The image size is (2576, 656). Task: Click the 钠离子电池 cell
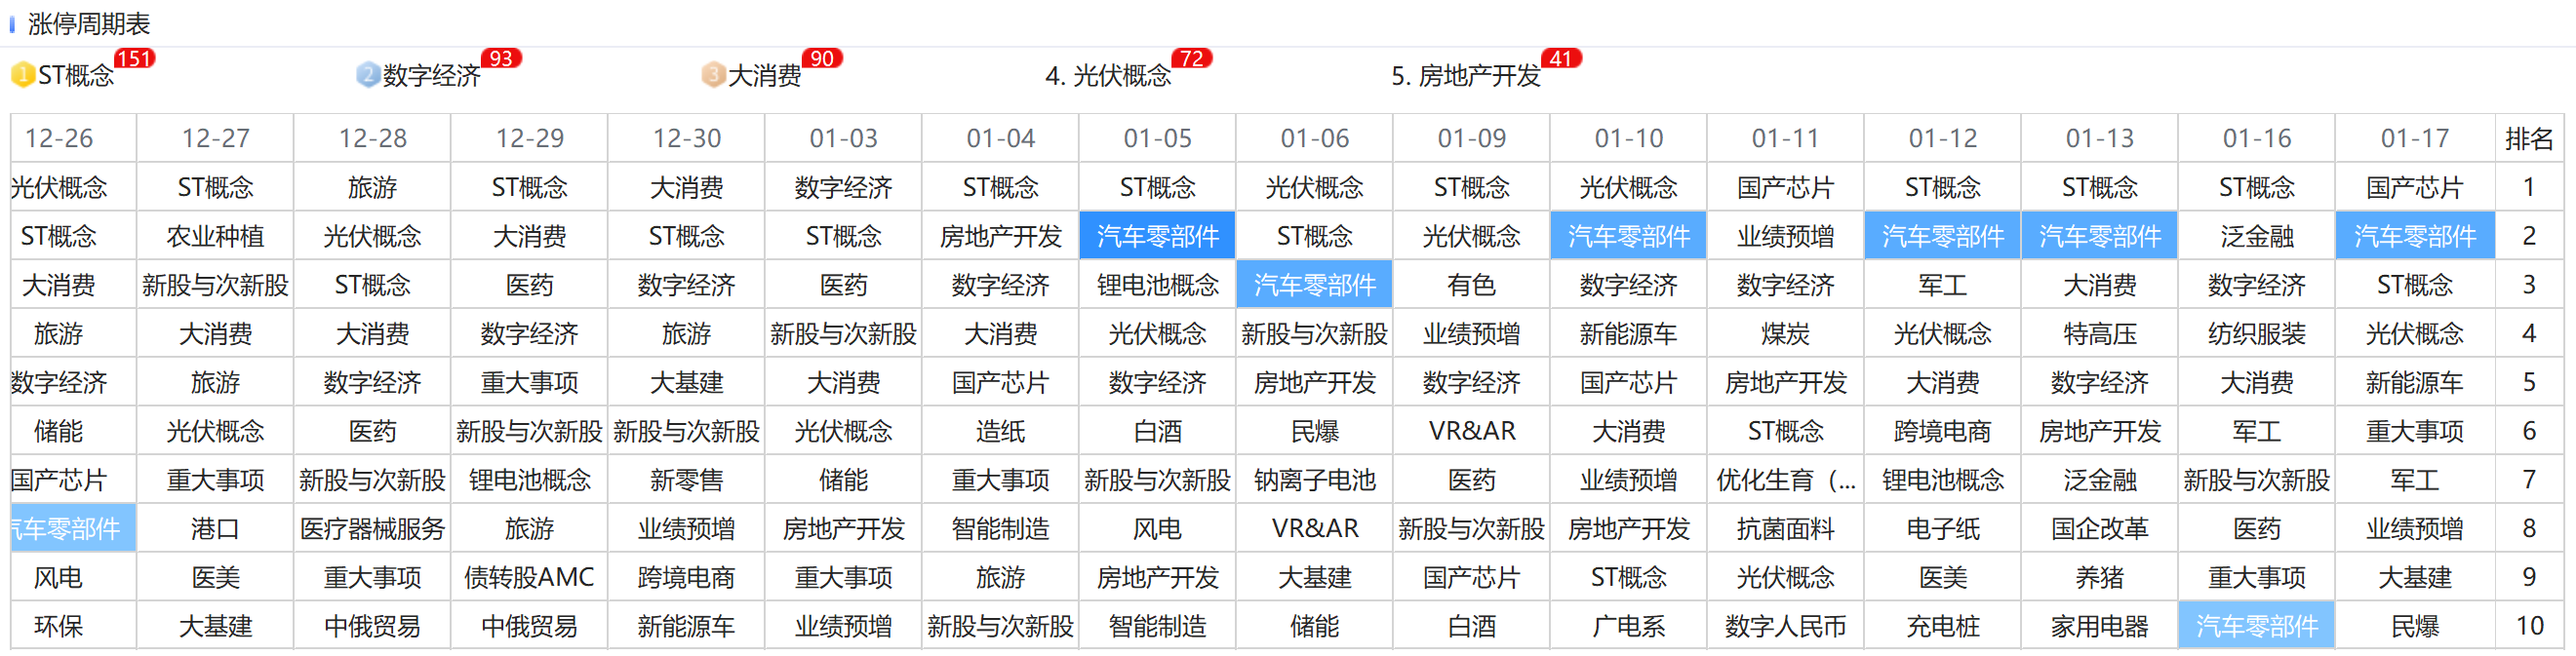coord(1314,480)
